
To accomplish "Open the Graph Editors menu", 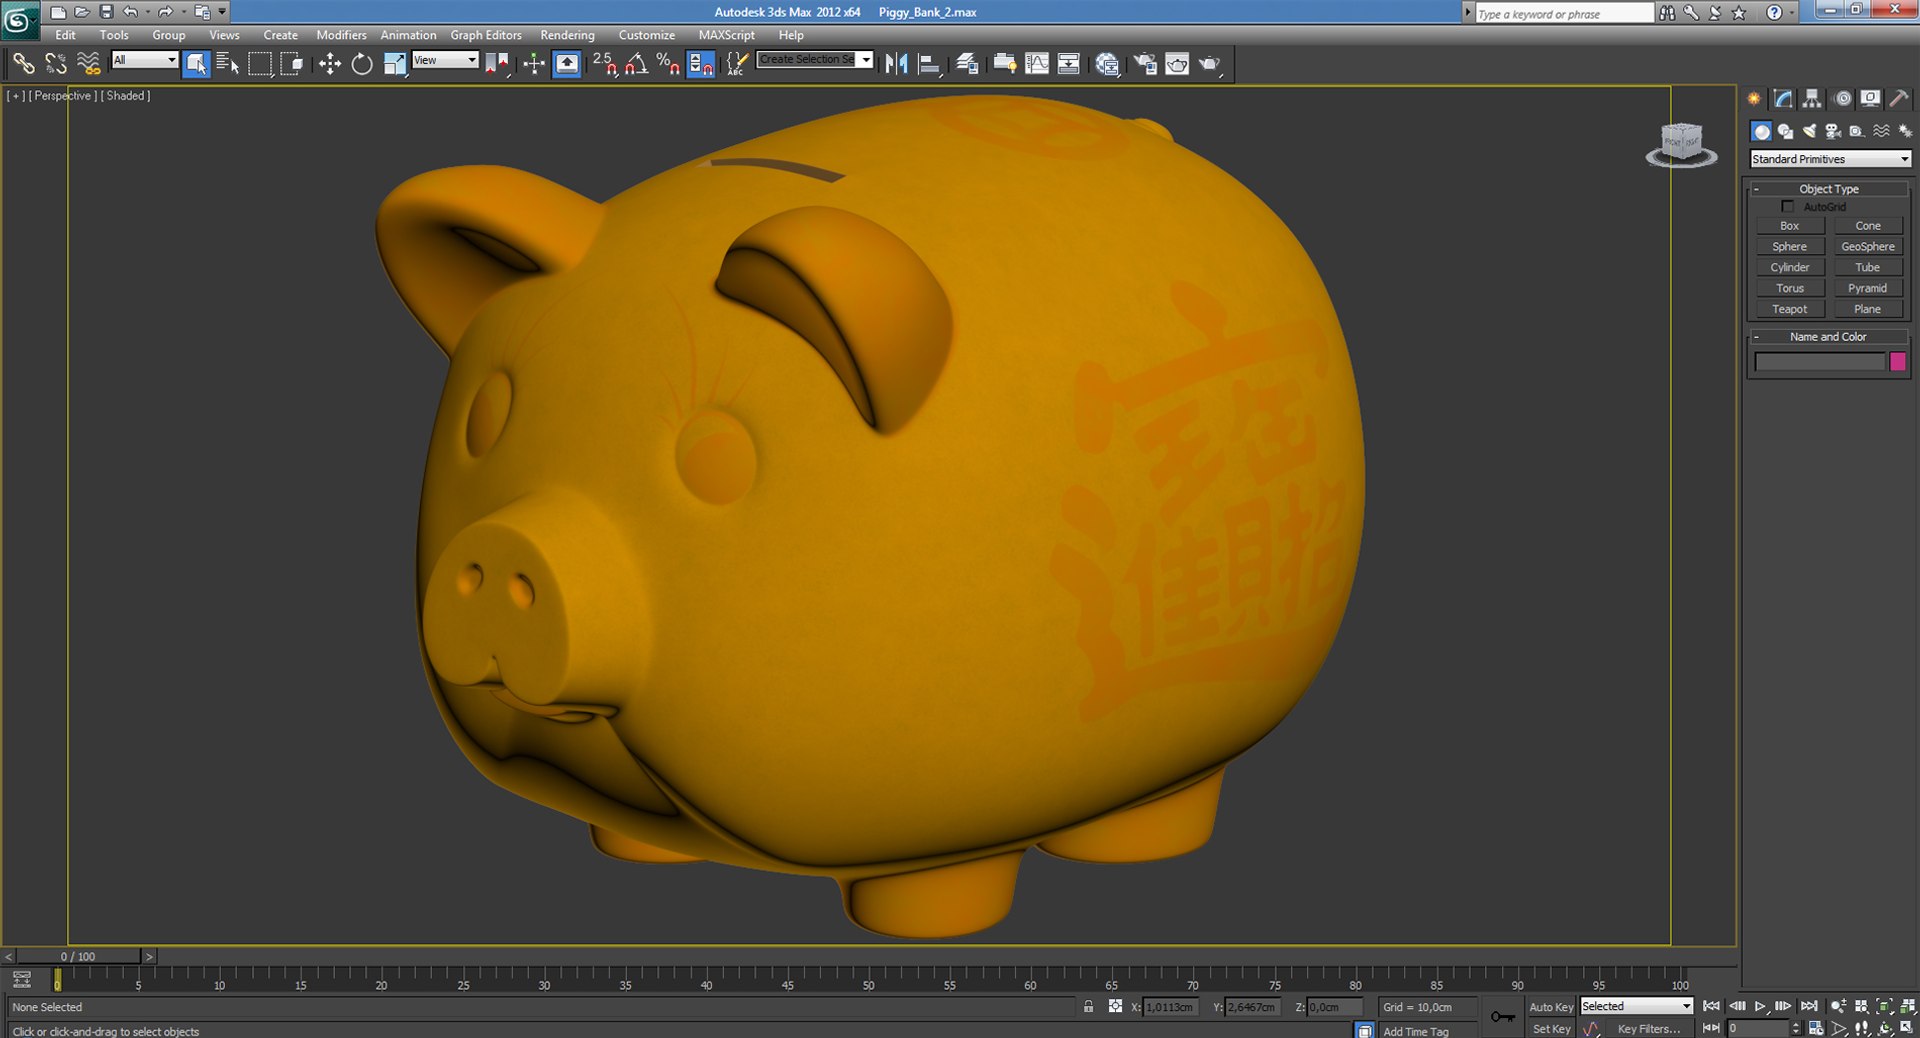I will (x=486, y=35).
